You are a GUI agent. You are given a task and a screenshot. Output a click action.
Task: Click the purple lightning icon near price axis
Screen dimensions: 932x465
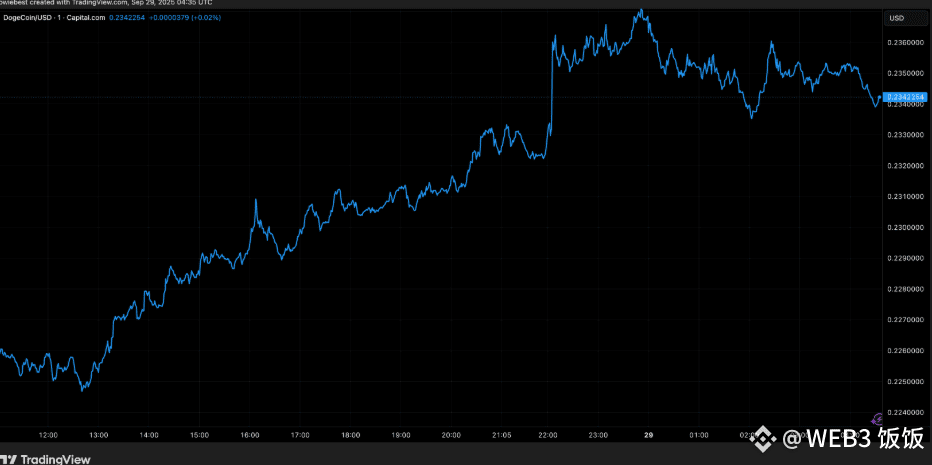tap(876, 420)
